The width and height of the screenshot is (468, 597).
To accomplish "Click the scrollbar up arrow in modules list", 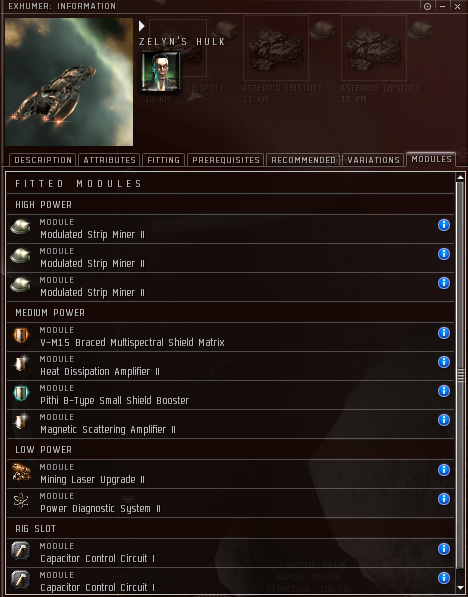I will [x=460, y=177].
